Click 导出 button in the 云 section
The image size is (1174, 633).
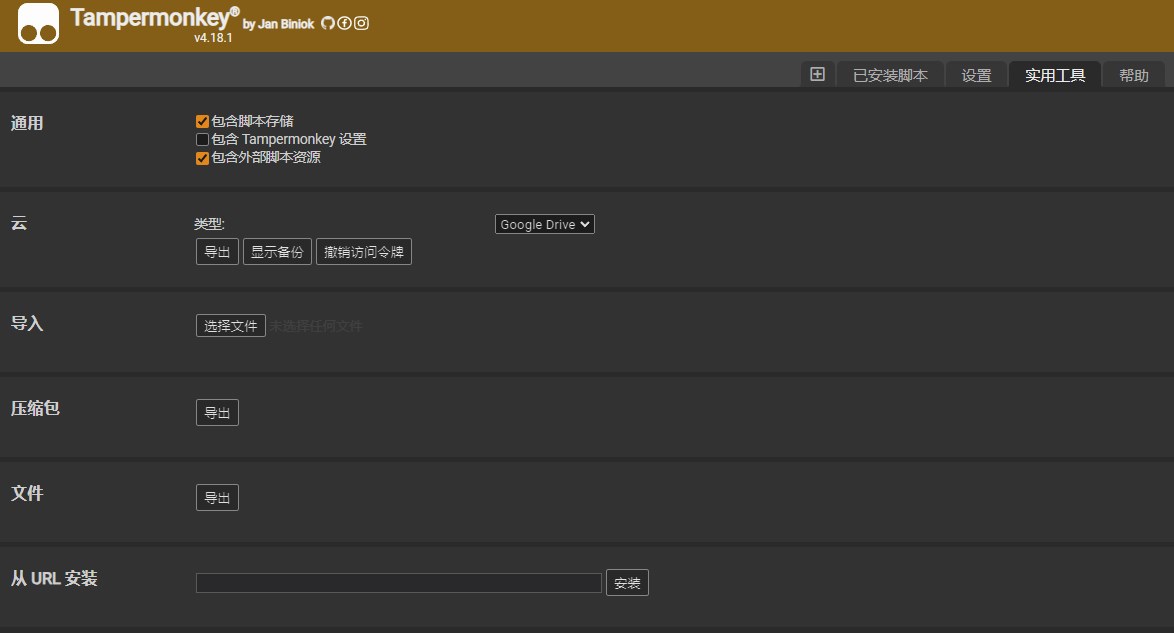[217, 252]
